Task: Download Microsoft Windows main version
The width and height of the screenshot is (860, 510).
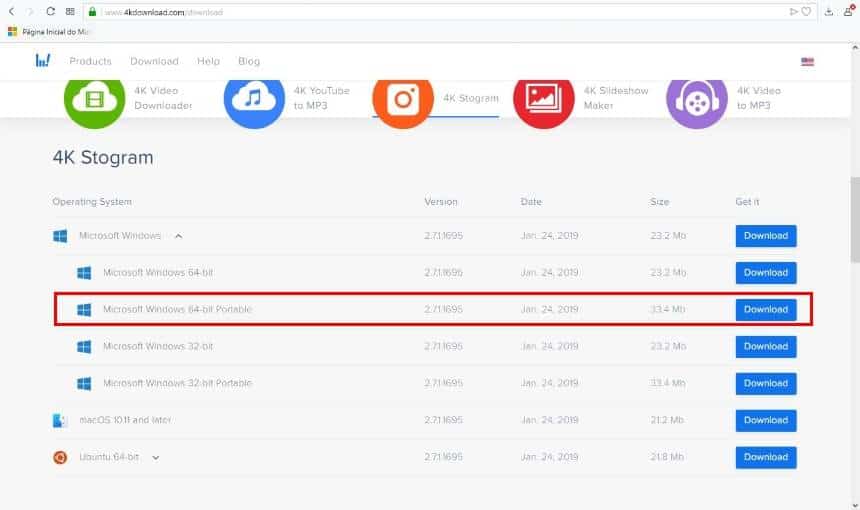Action: [x=766, y=236]
